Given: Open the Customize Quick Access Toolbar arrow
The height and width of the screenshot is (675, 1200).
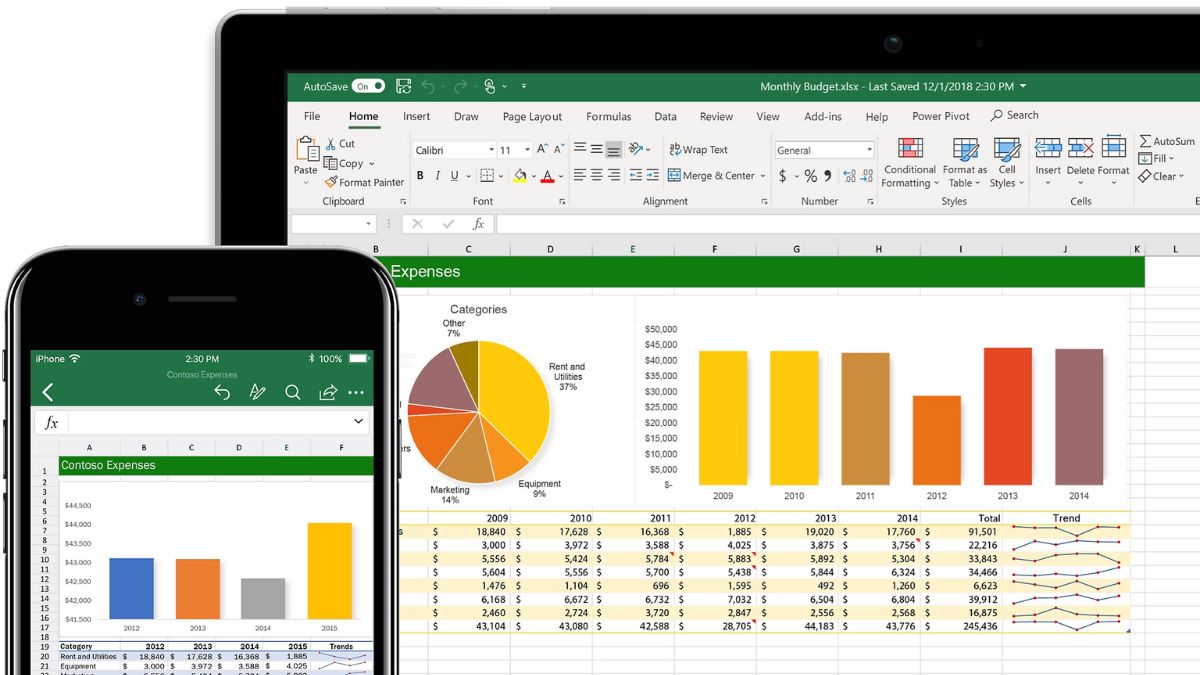Looking at the screenshot, I should (523, 87).
